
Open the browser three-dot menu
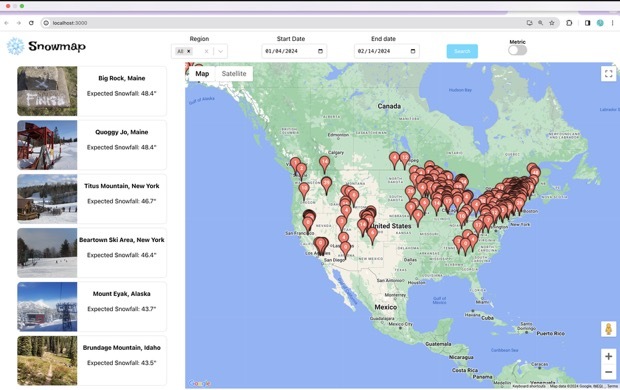(612, 23)
